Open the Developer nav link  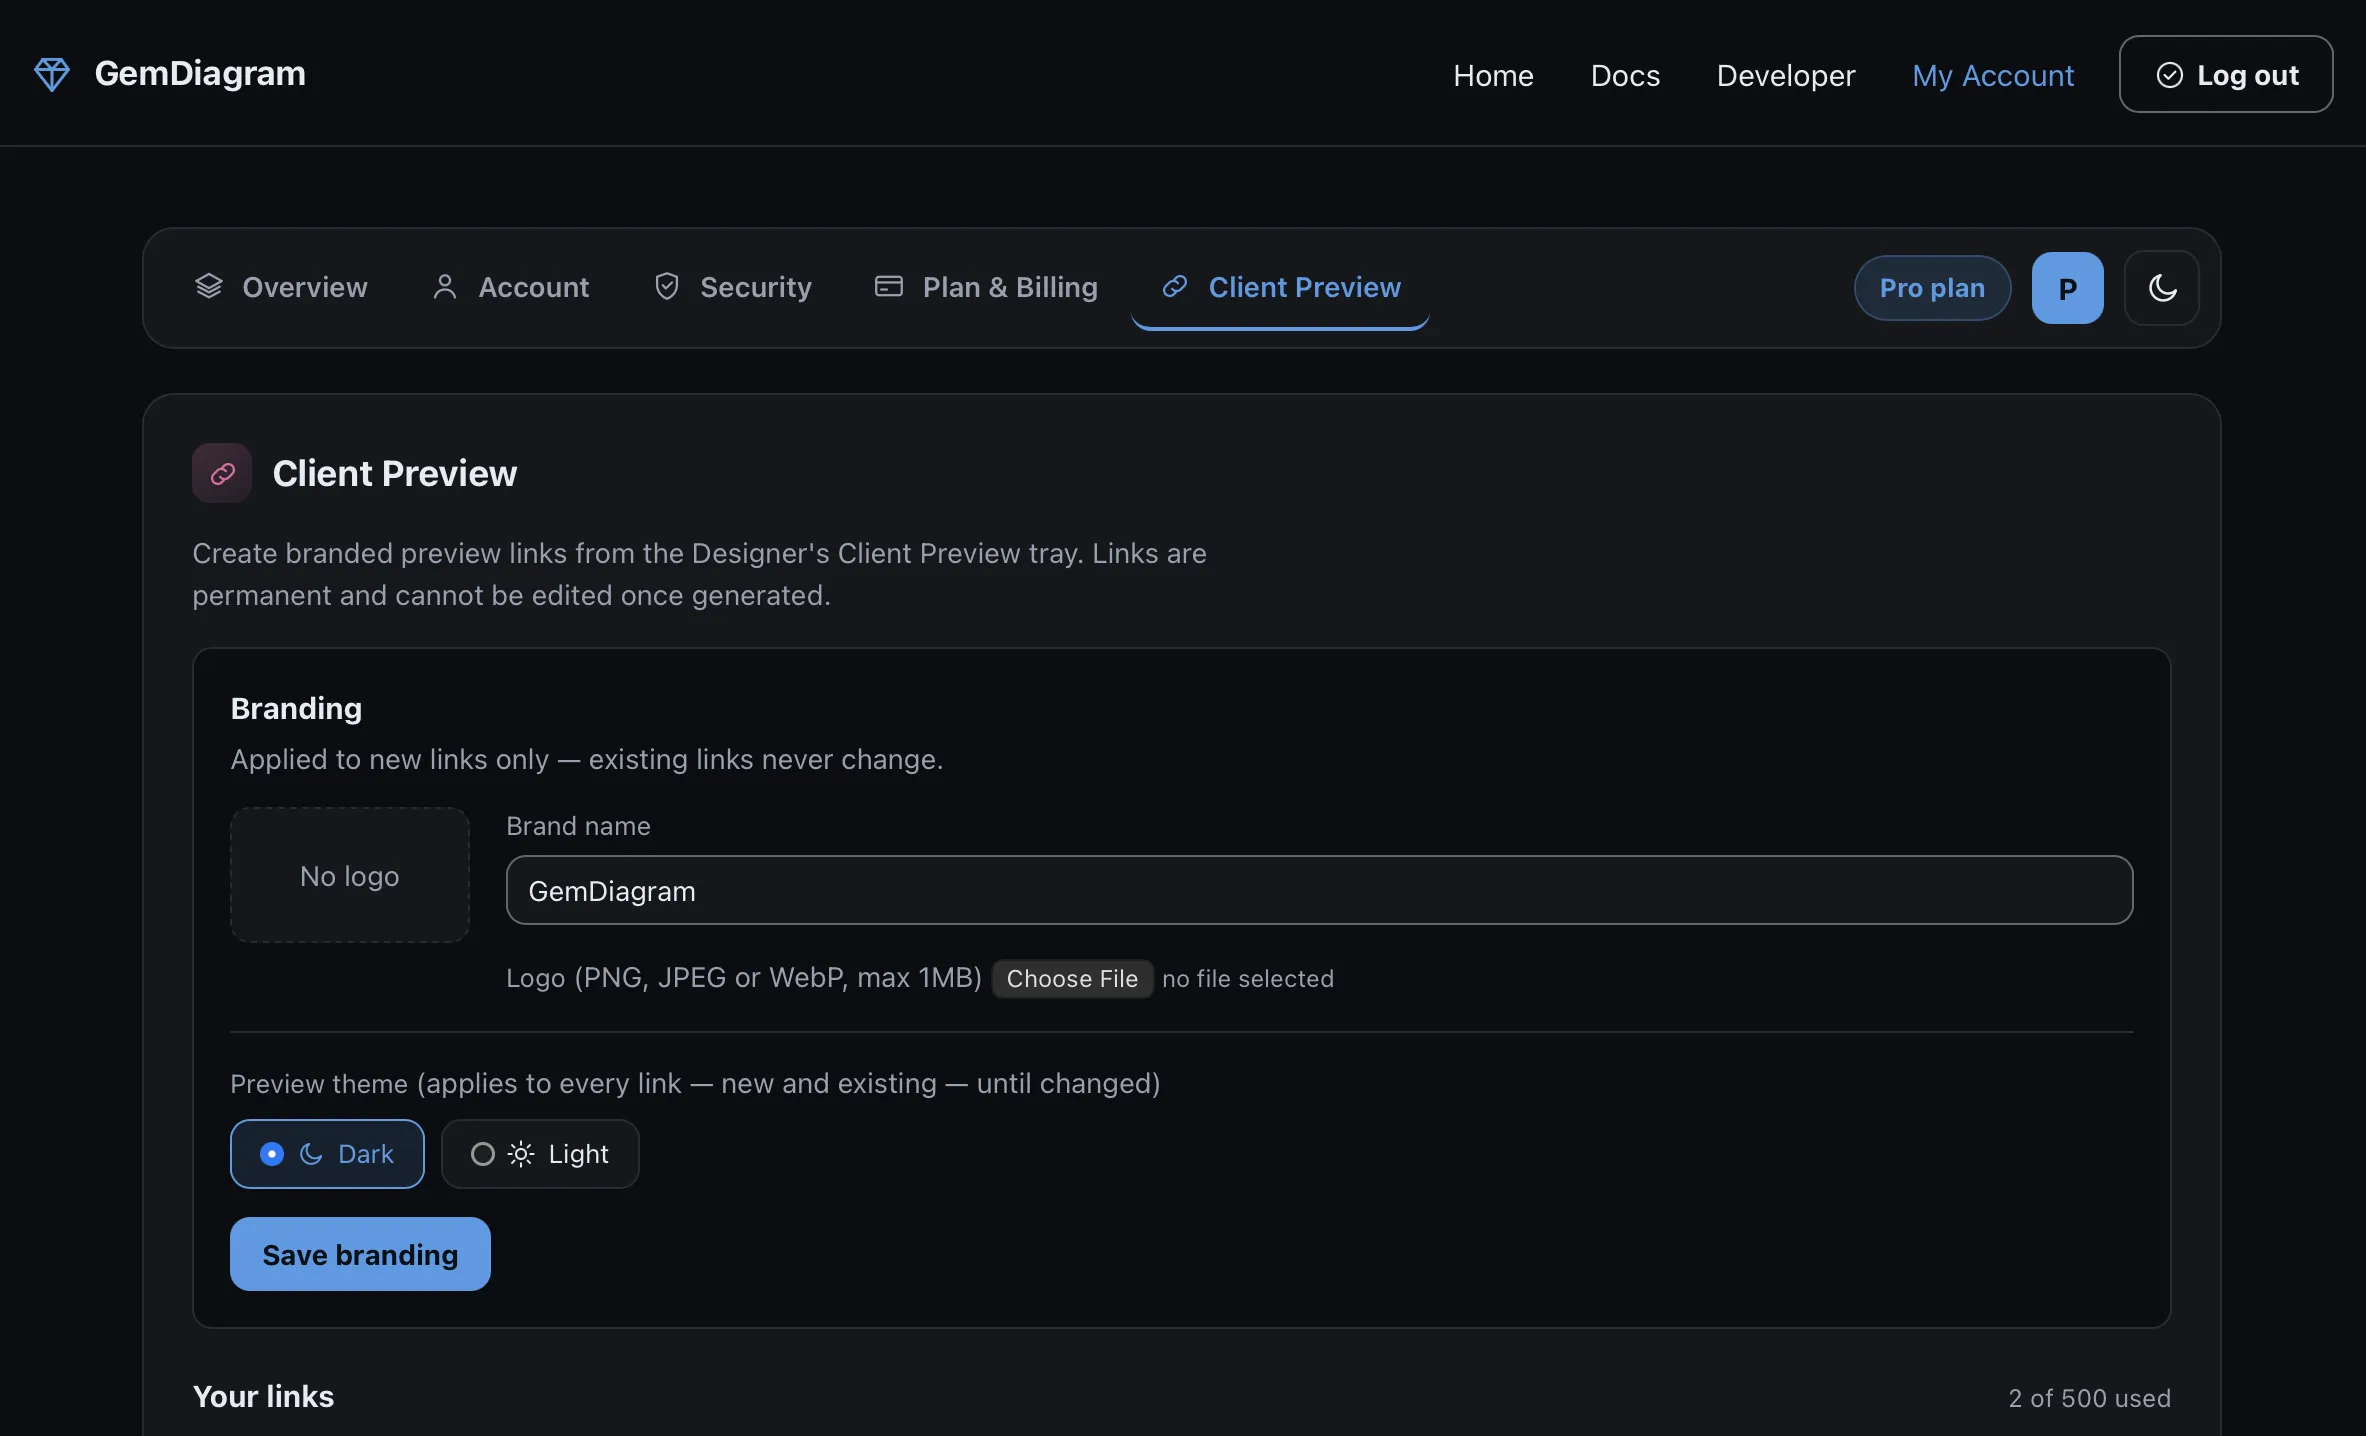1786,75
